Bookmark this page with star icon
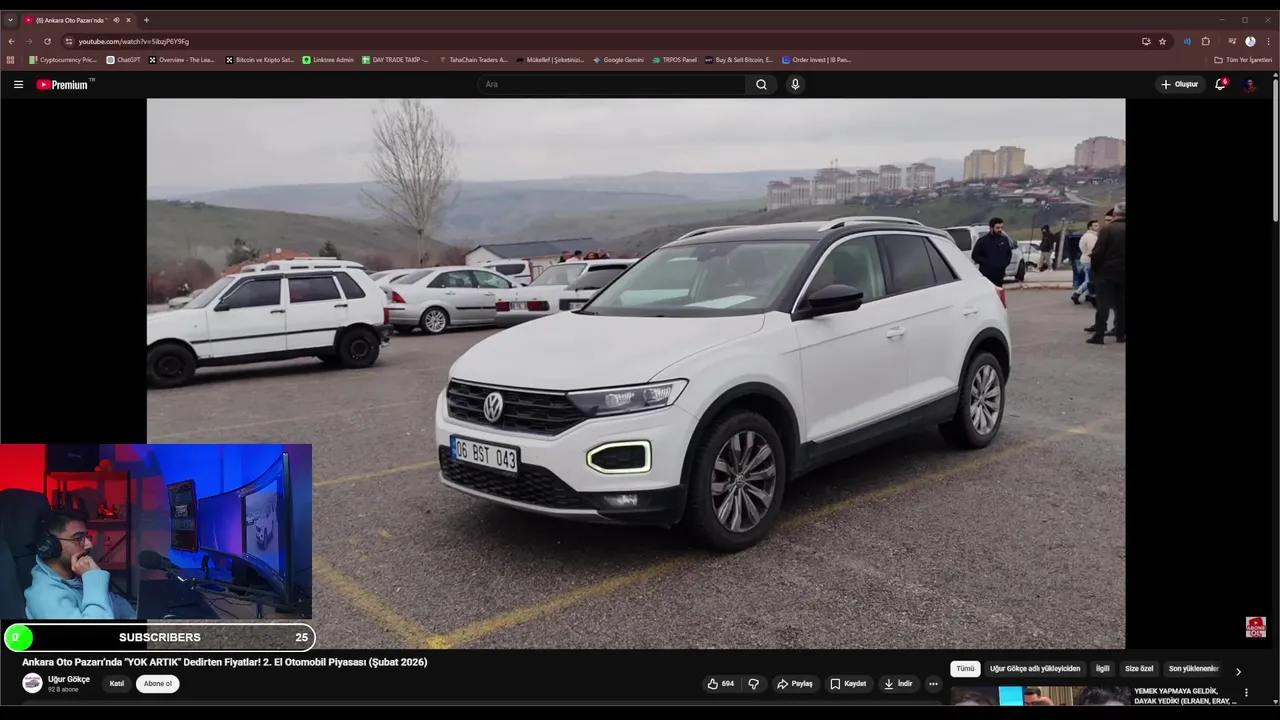1280x720 pixels. (x=1162, y=41)
